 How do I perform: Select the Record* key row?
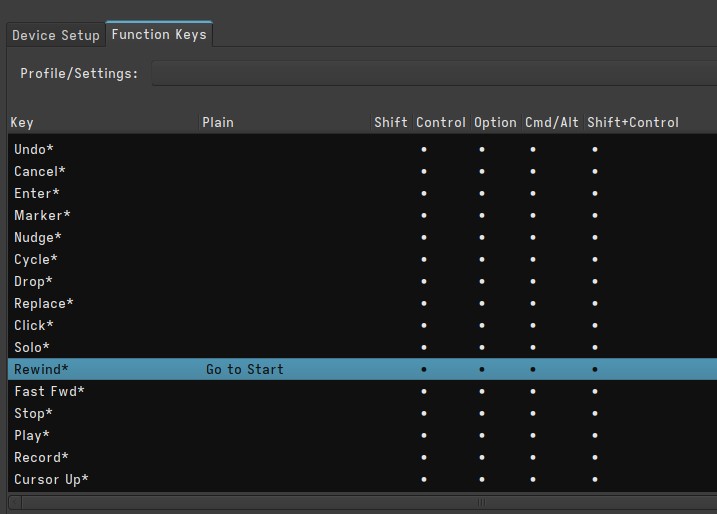[41, 457]
